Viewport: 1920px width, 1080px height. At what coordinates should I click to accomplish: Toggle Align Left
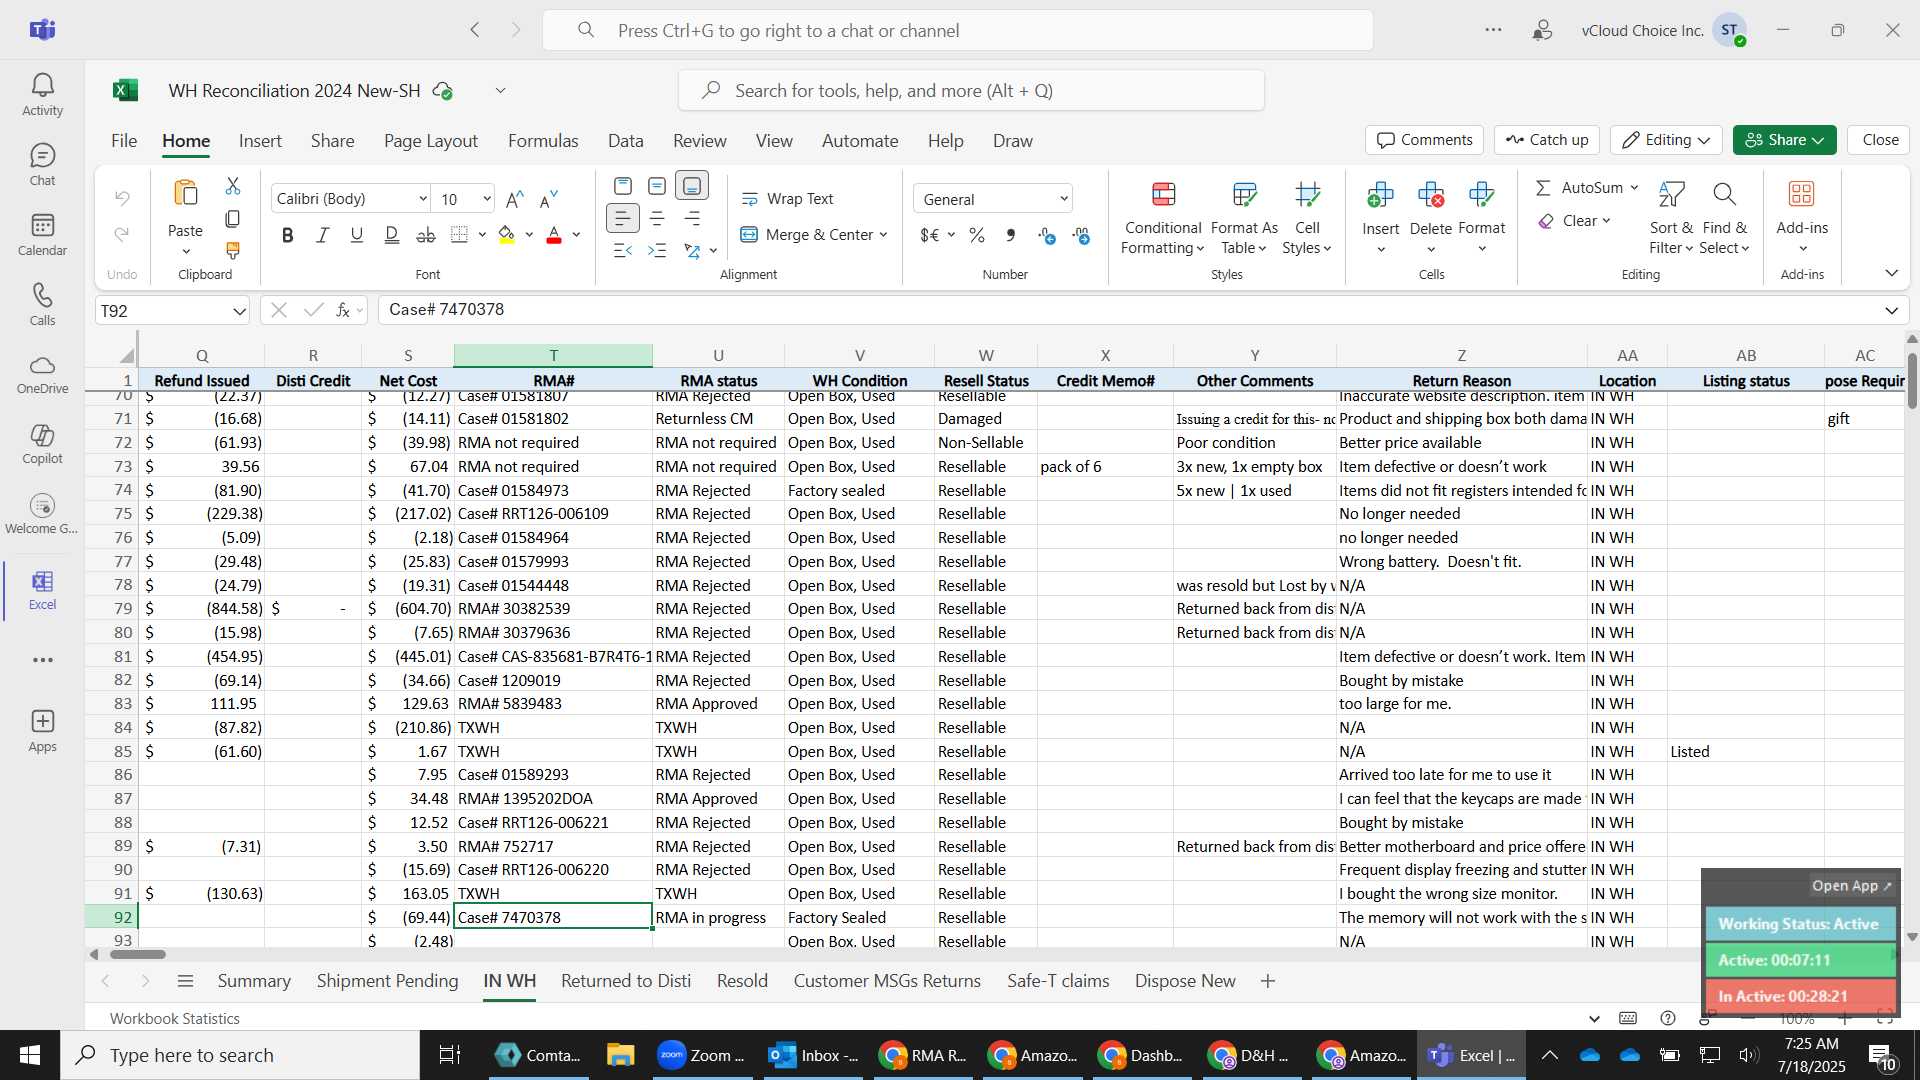point(622,218)
